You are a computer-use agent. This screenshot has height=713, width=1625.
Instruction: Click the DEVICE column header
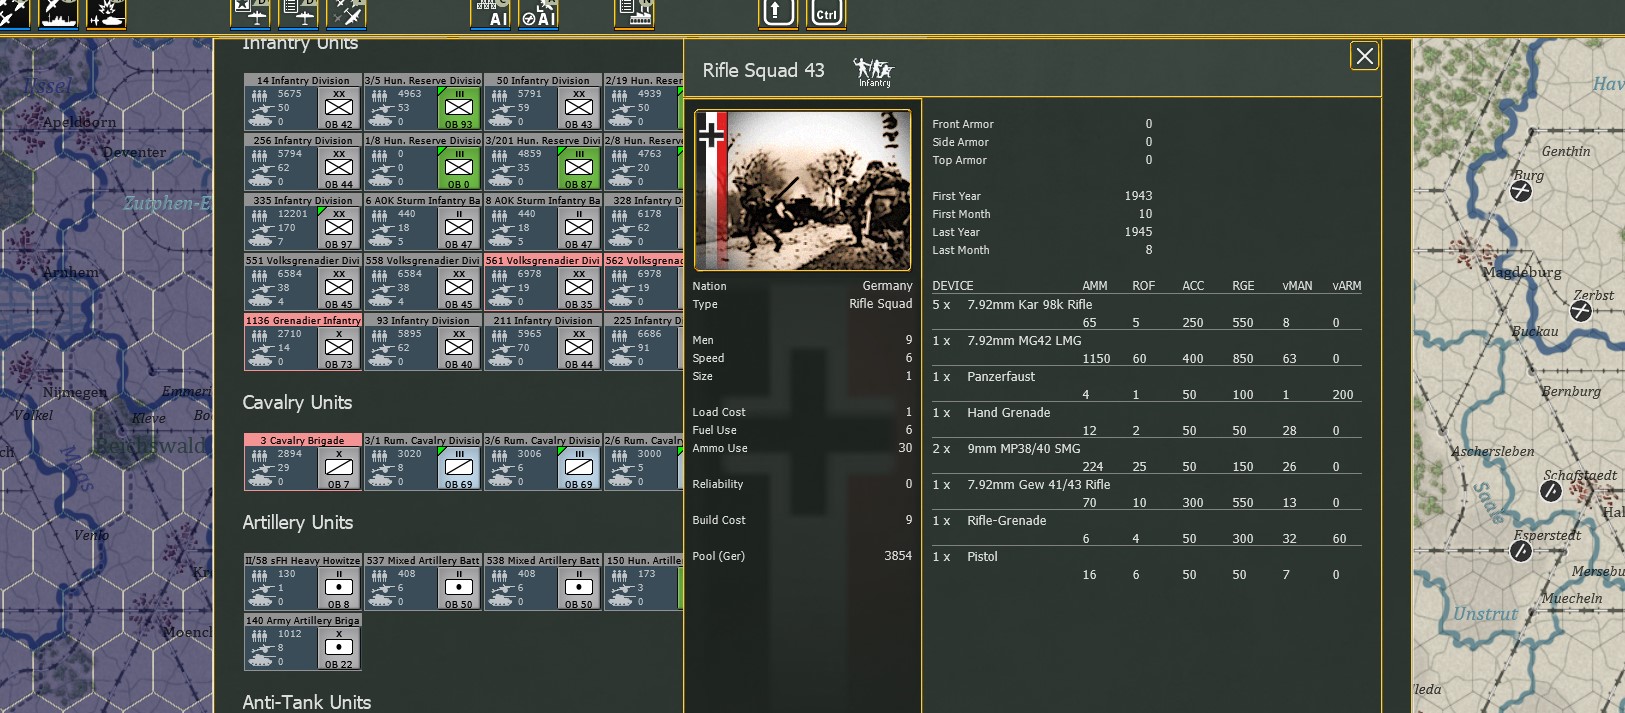tap(953, 286)
